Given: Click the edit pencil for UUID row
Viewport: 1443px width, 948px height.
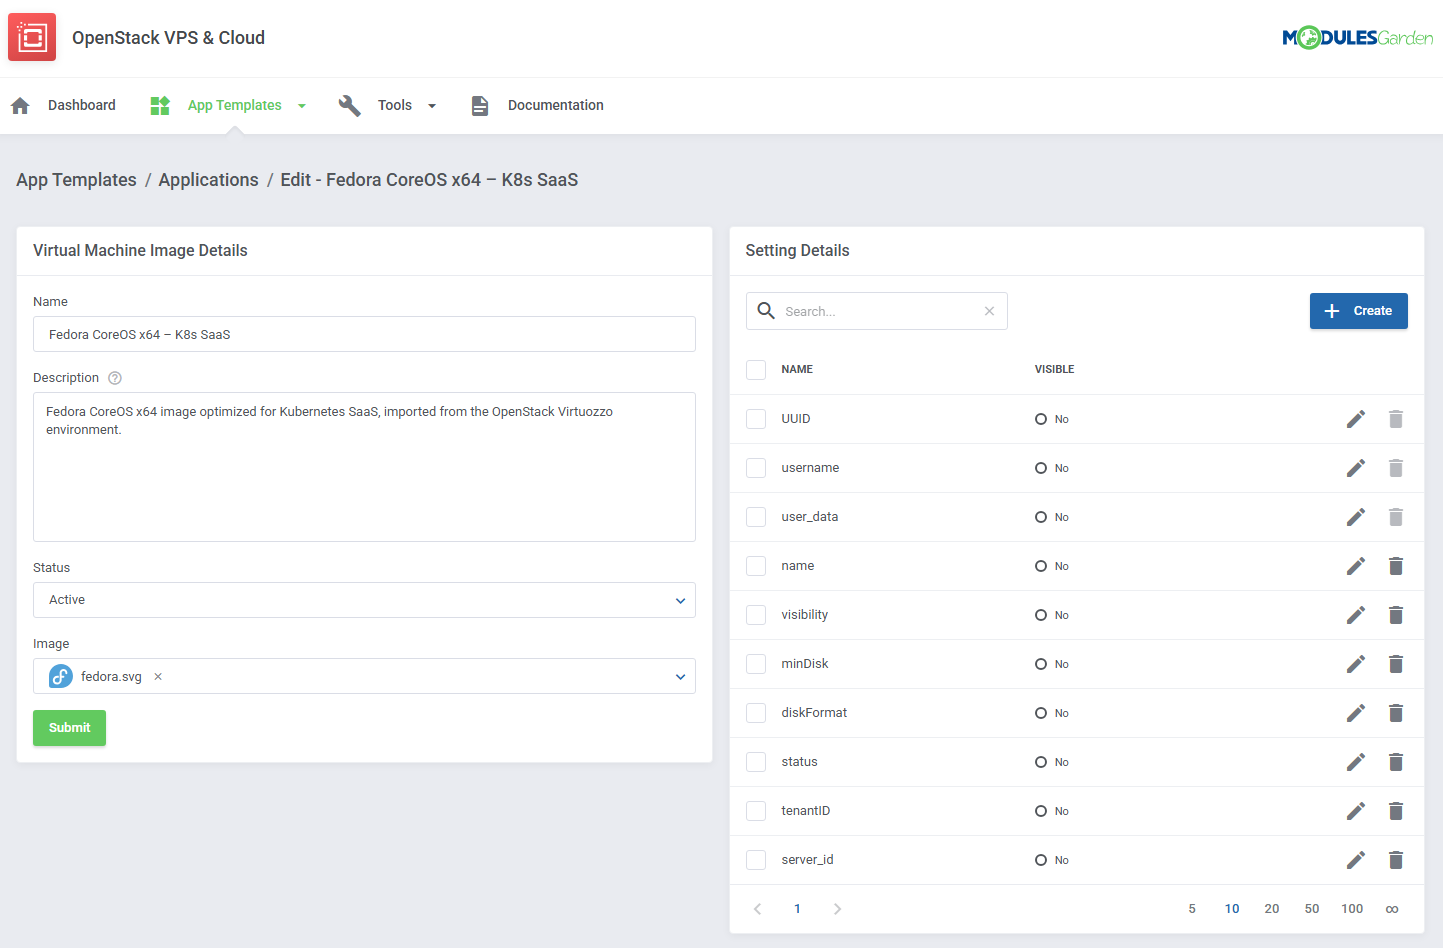Looking at the screenshot, I should pos(1355,419).
